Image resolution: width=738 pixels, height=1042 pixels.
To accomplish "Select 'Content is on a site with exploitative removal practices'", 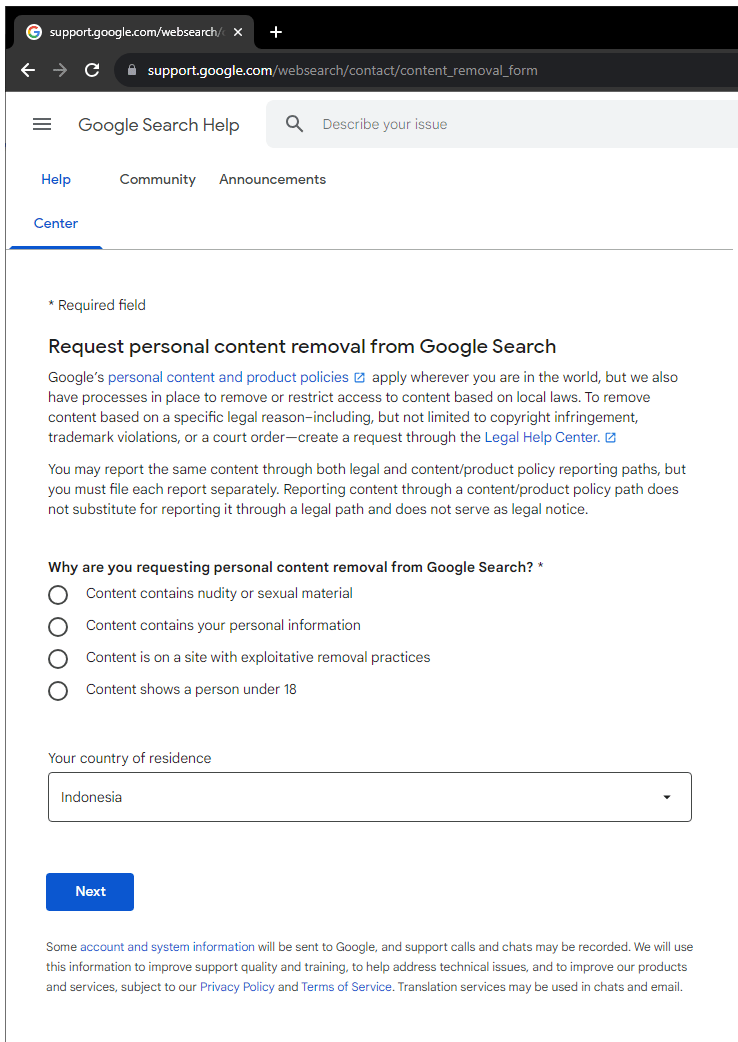I will tap(57, 658).
